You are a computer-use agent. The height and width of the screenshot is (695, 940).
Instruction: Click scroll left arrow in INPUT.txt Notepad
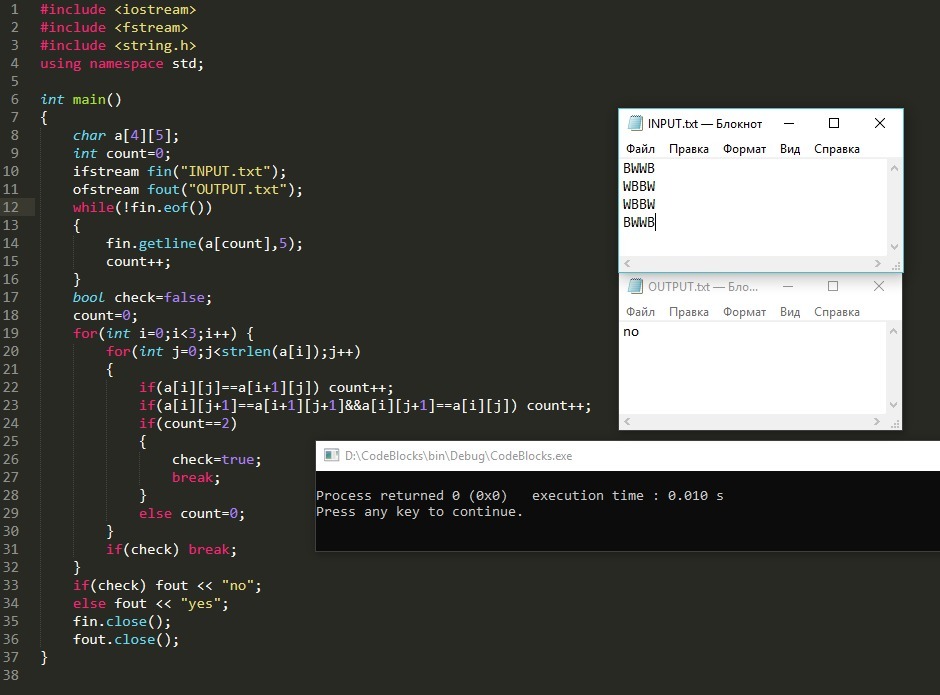(x=627, y=263)
